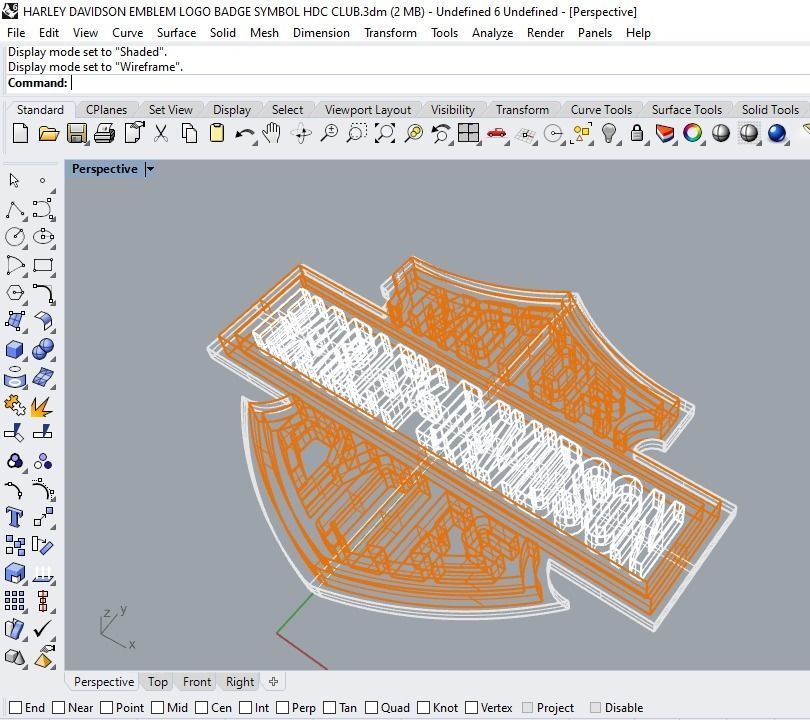810x720 pixels.
Task: Enable Knot osnap checkbox
Action: pyautogui.click(x=424, y=707)
